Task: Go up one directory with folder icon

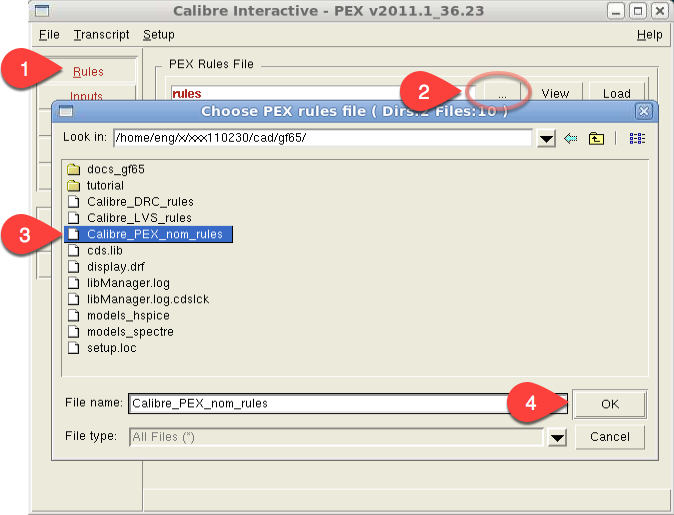Action: [x=597, y=139]
